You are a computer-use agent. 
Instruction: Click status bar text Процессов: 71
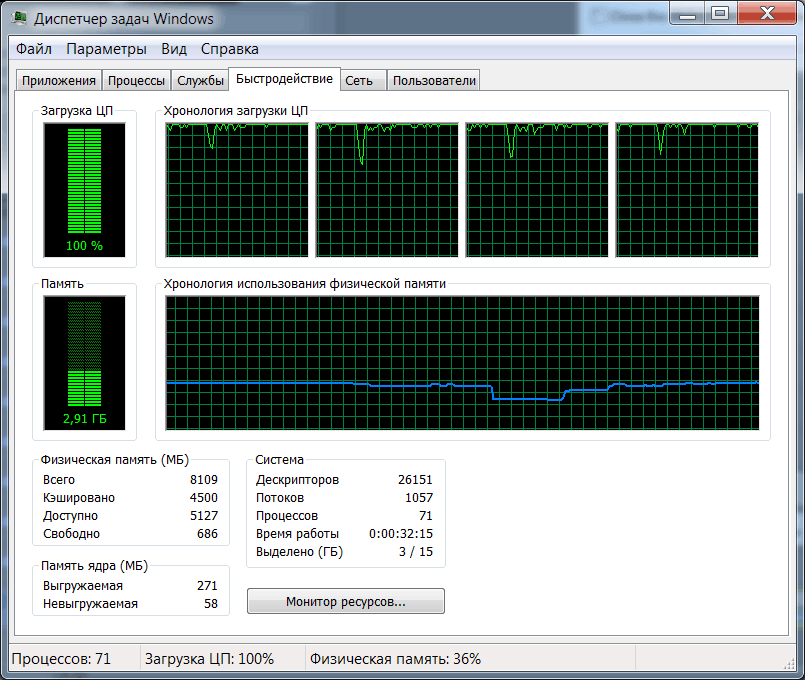pos(61,659)
